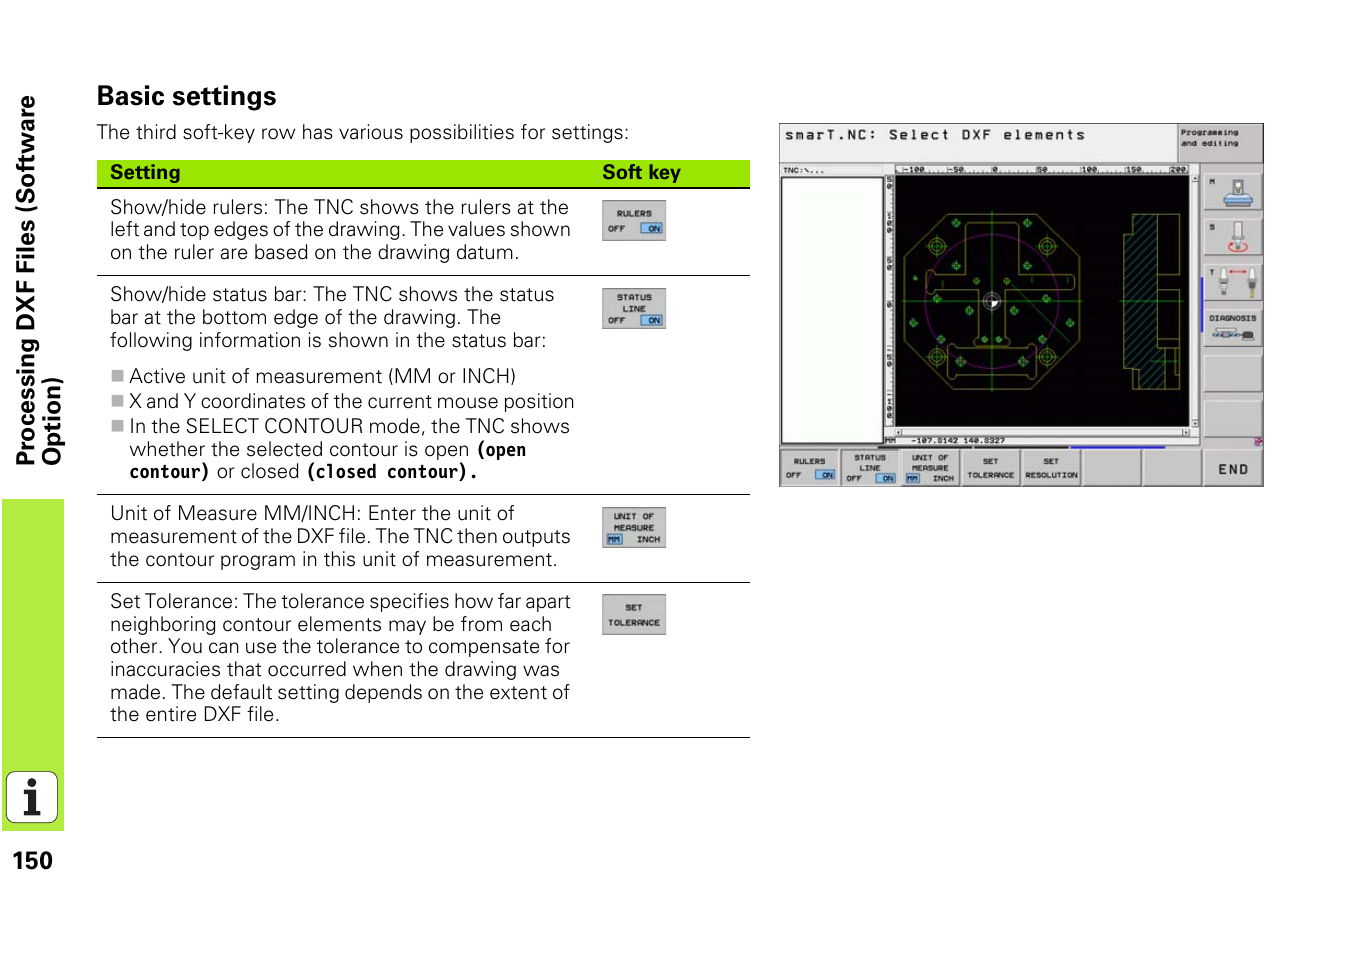1354x954 pixels.
Task: Select the S spindle icon in the right bar
Action: pyautogui.click(x=1232, y=238)
